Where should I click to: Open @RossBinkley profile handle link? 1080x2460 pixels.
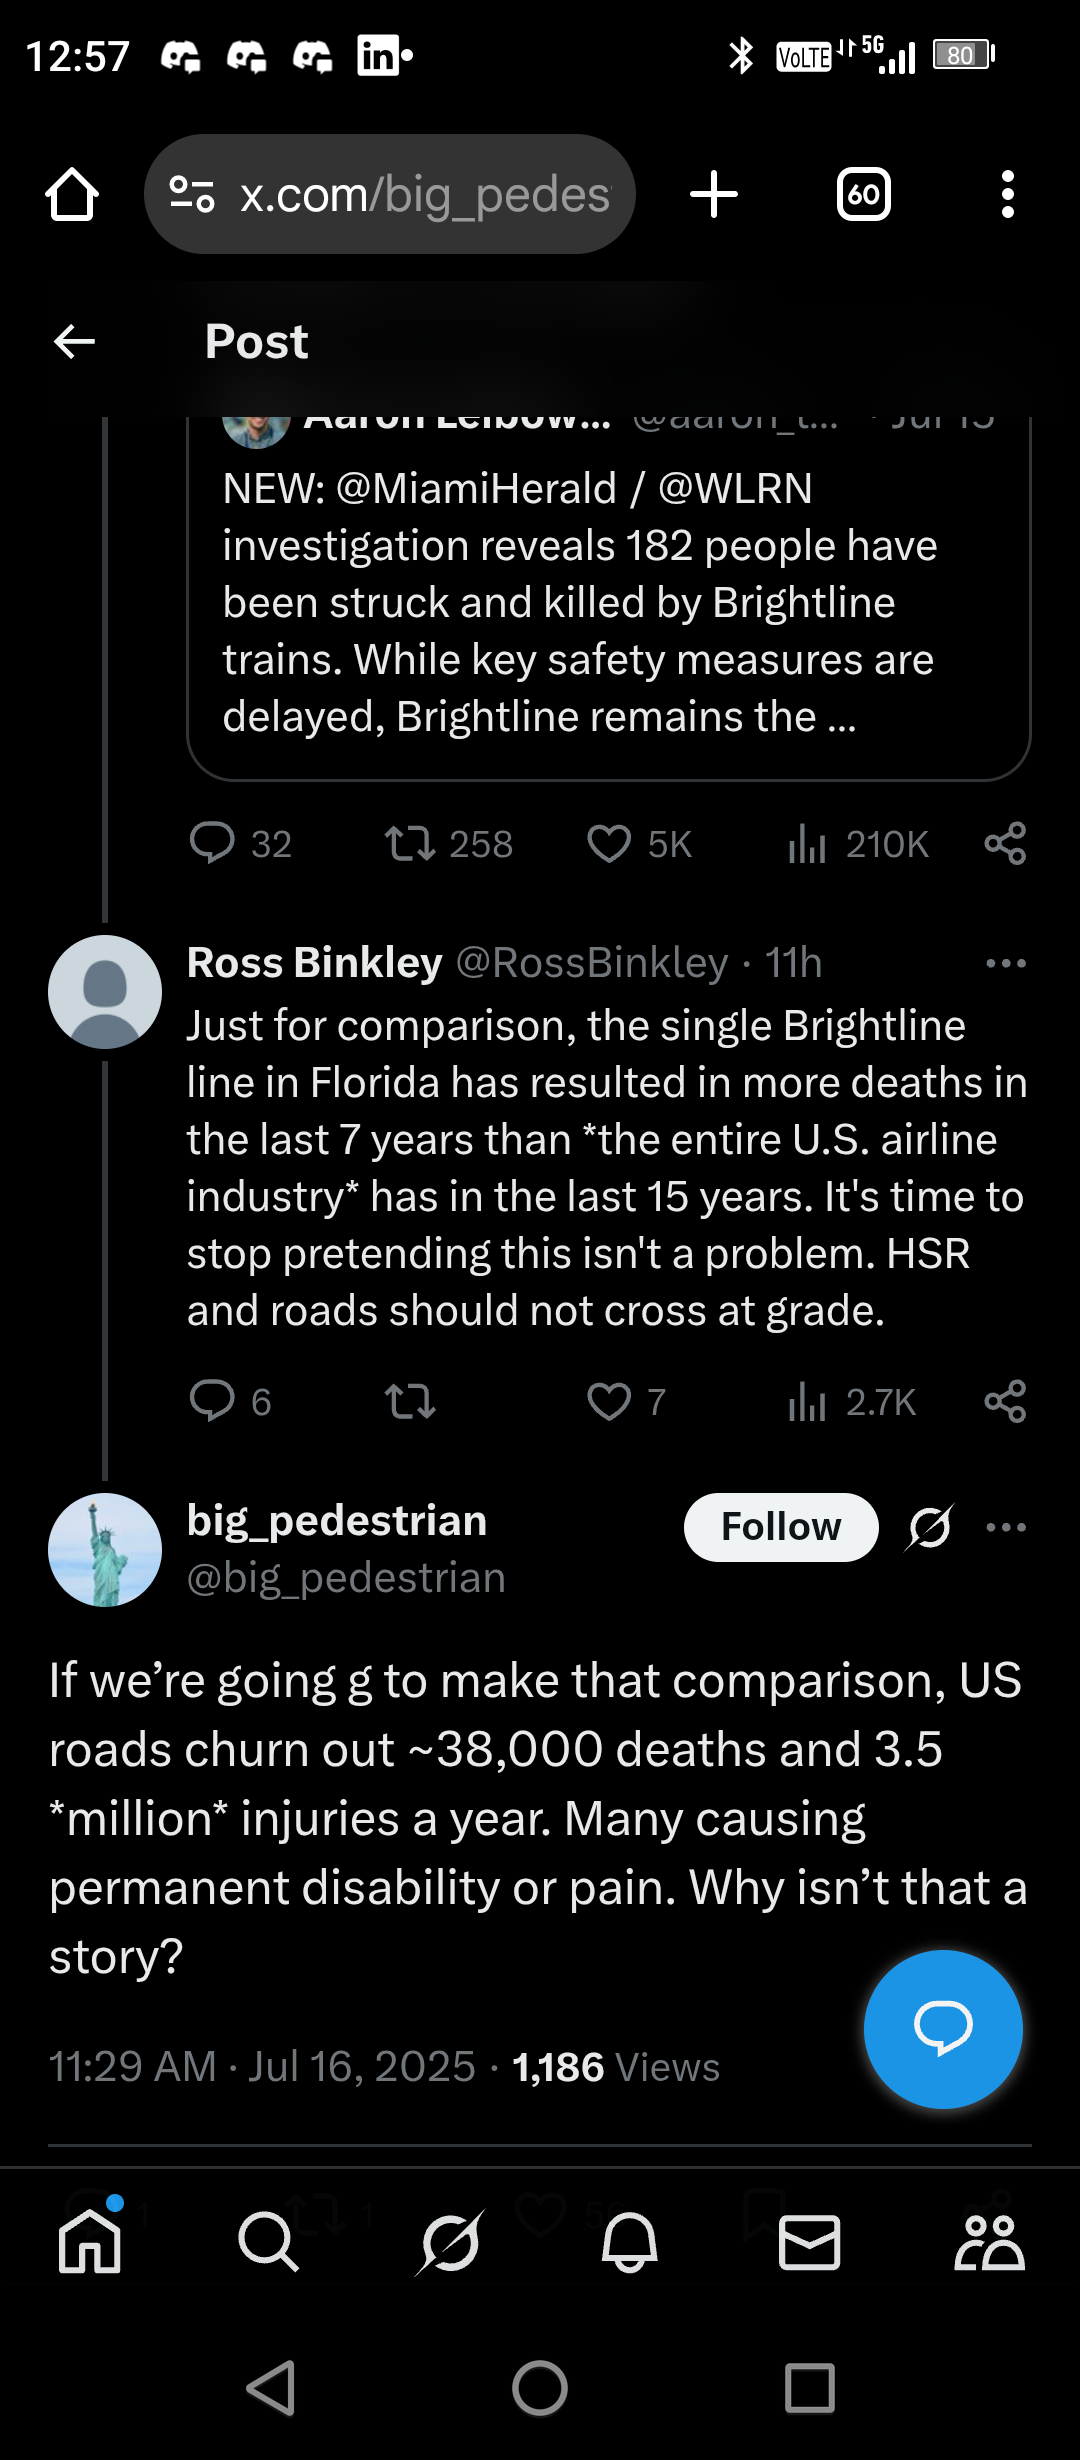click(592, 964)
